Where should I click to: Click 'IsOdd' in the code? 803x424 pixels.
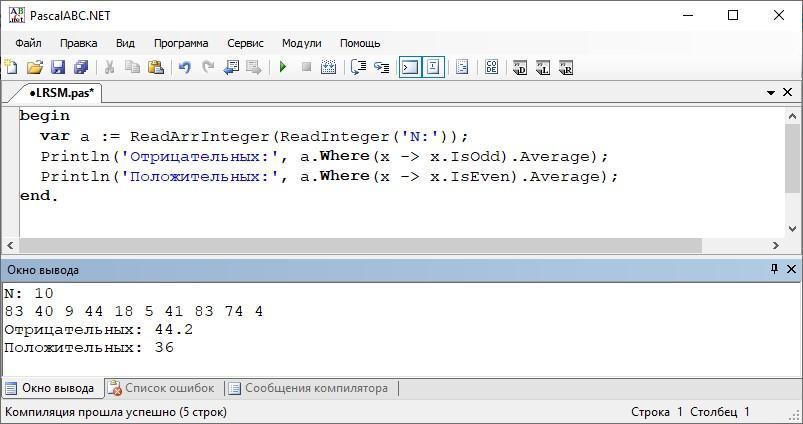[x=475, y=156]
